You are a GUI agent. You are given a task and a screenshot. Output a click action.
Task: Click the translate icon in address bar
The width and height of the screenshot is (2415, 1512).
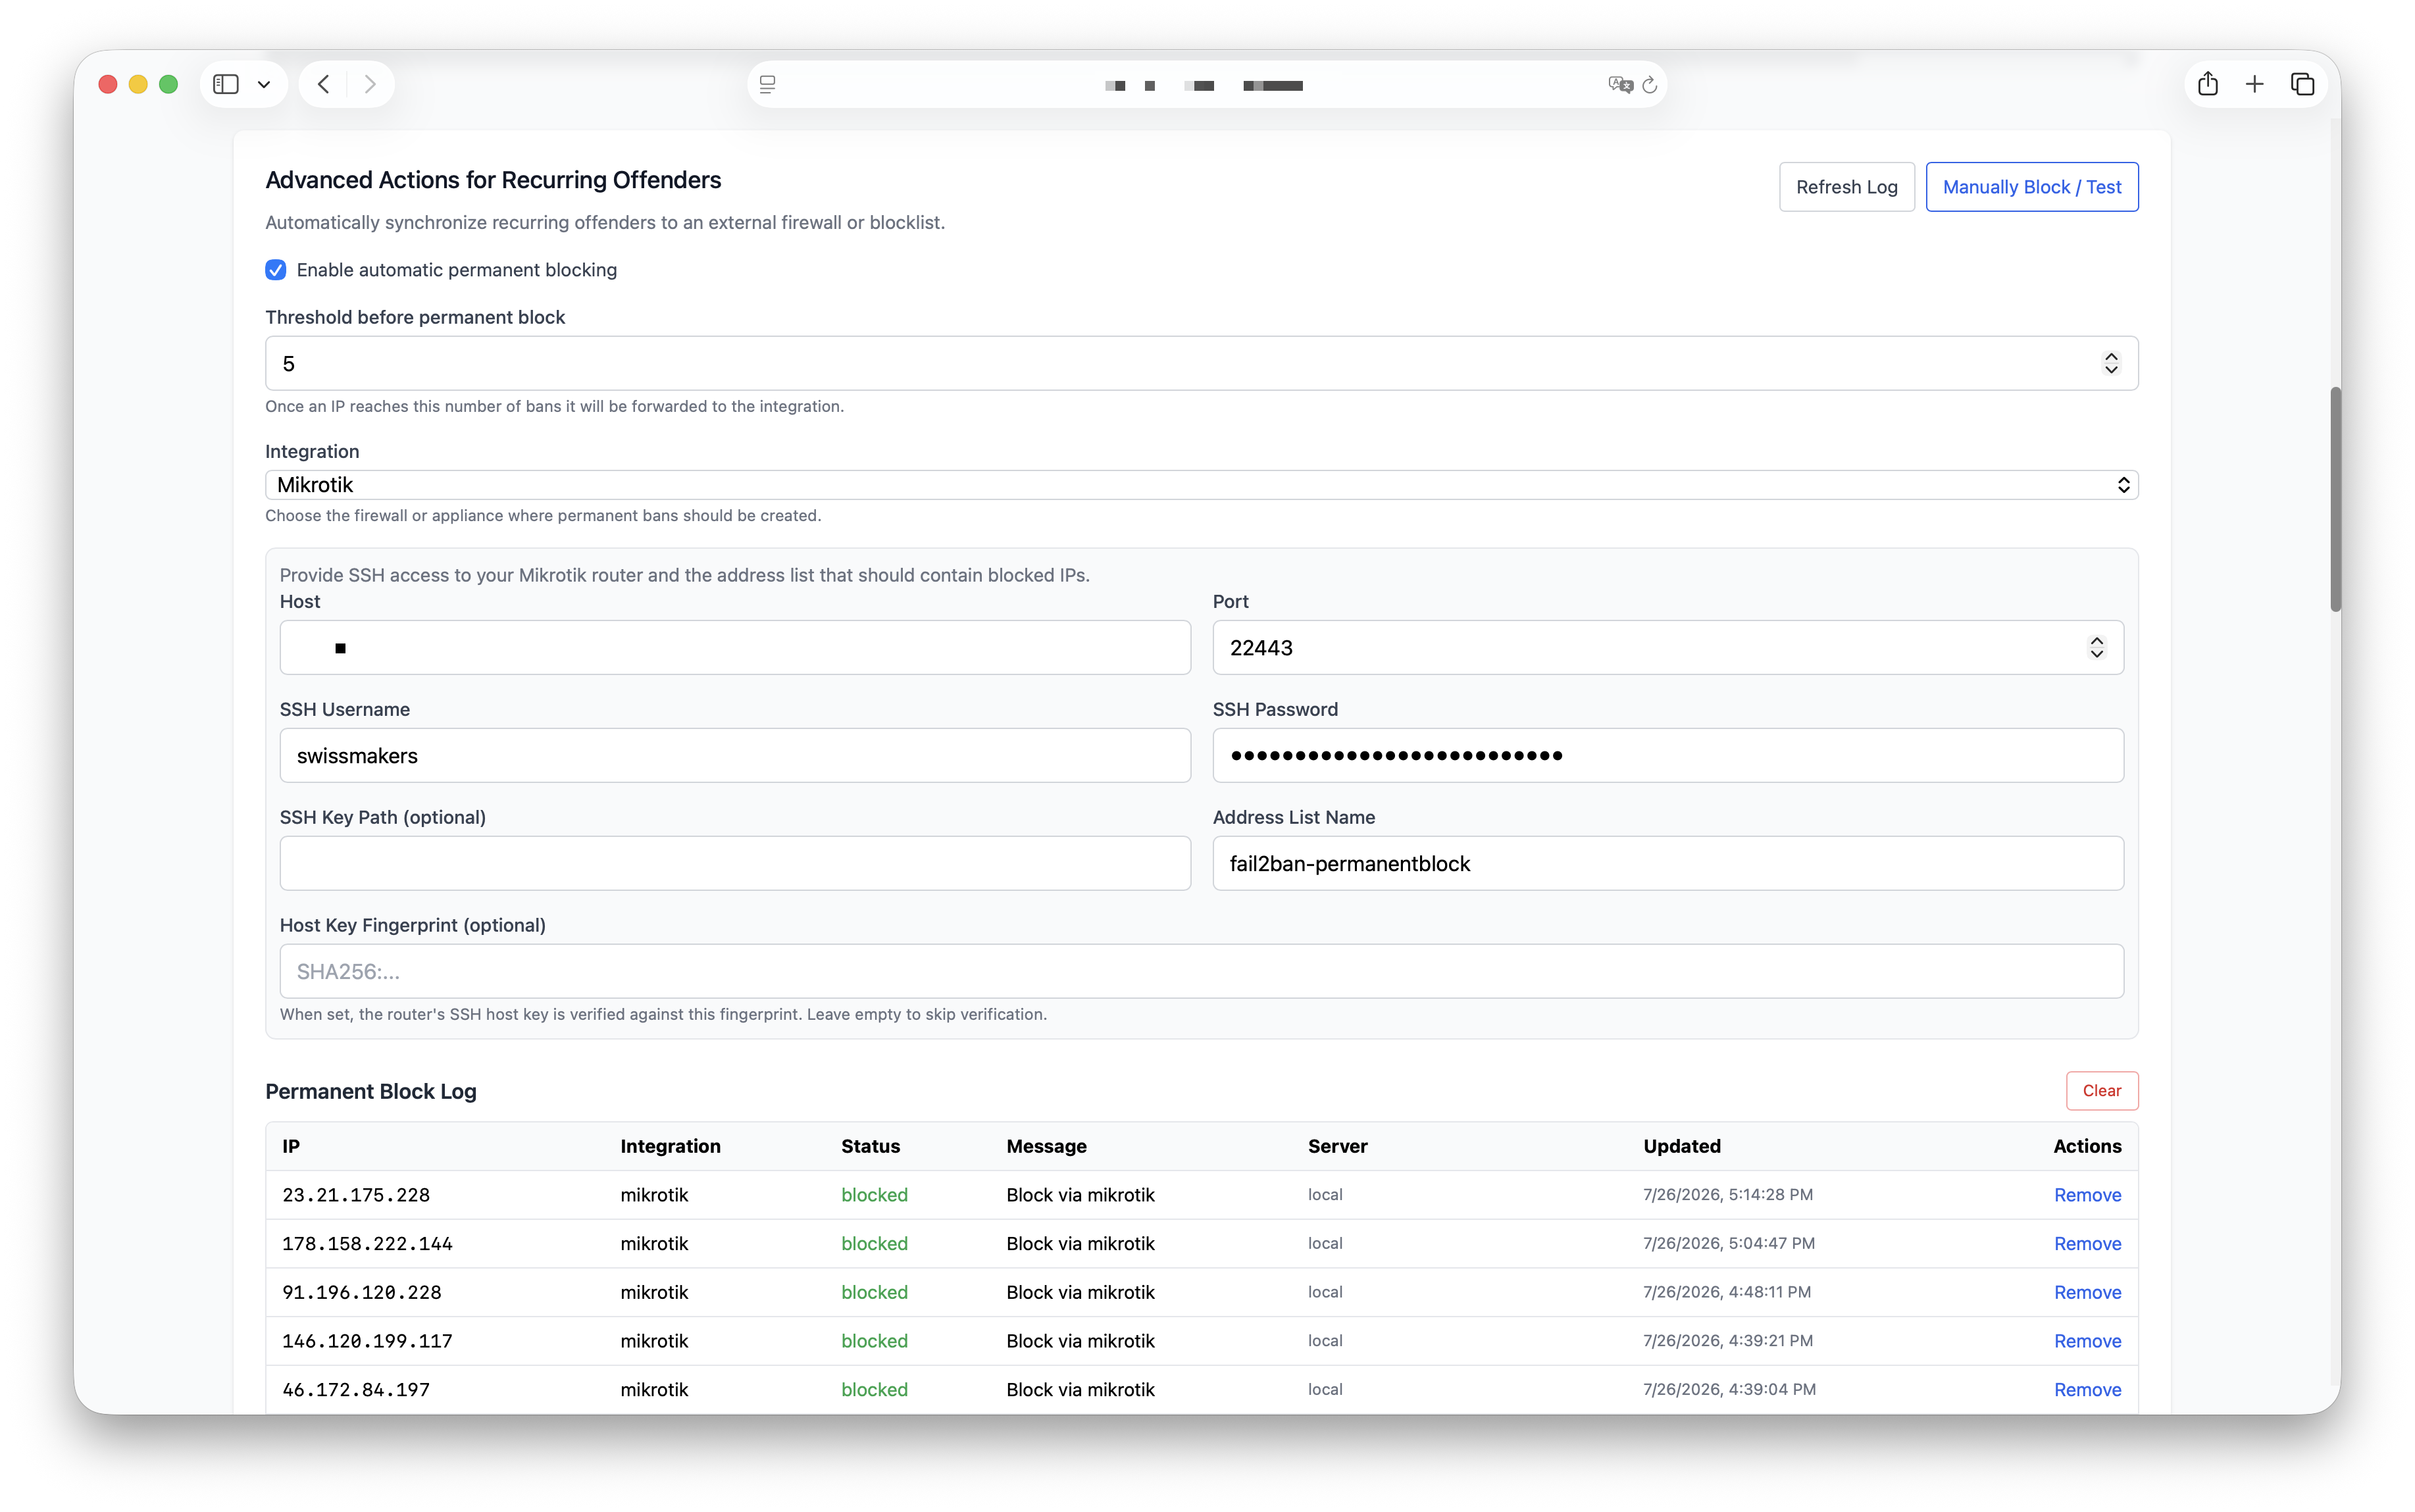1620,85
